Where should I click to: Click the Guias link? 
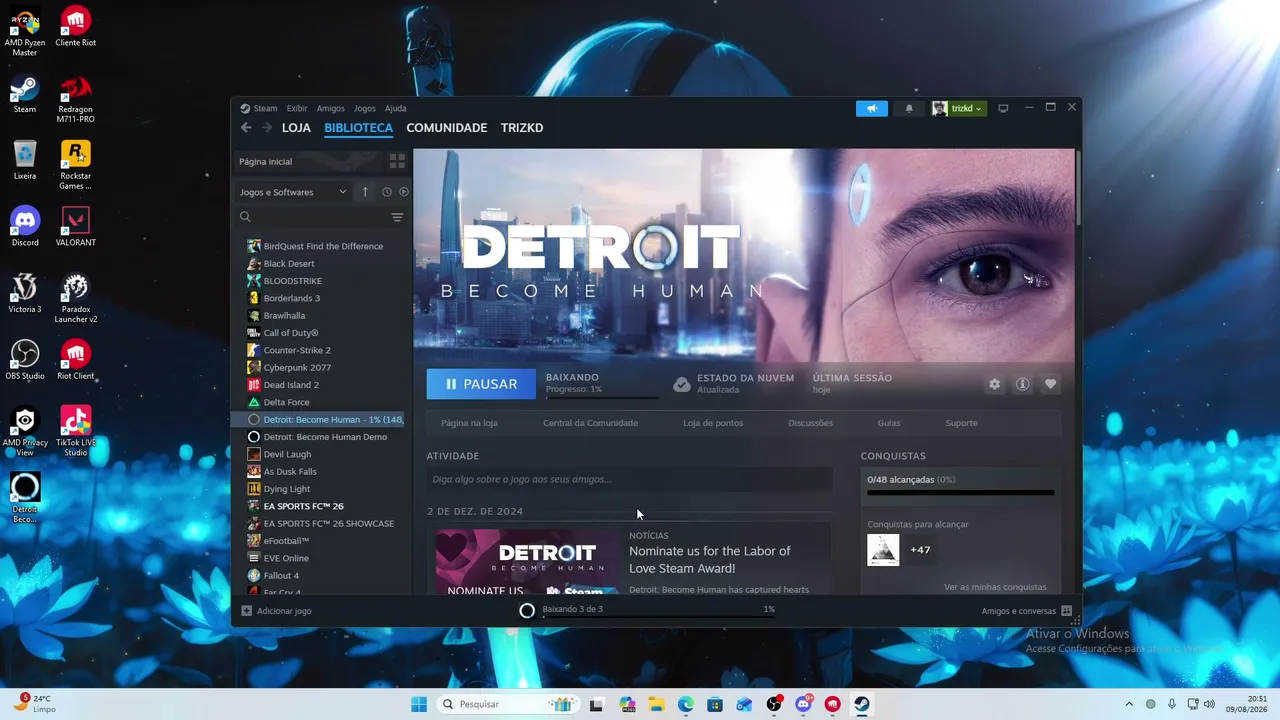point(889,423)
